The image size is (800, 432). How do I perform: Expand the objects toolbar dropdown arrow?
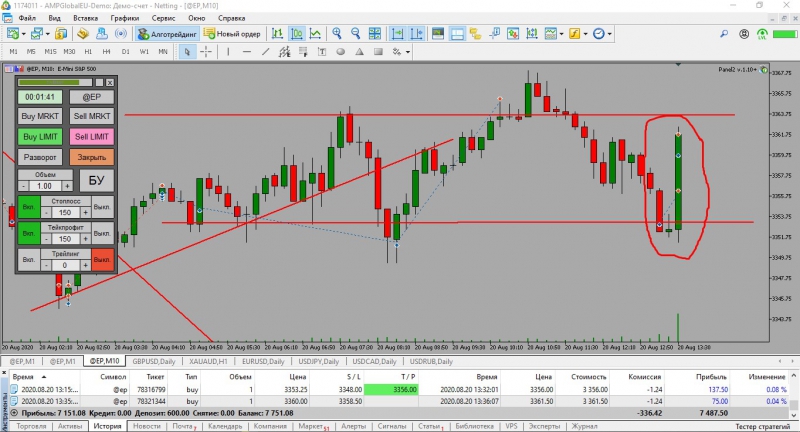pos(408,52)
